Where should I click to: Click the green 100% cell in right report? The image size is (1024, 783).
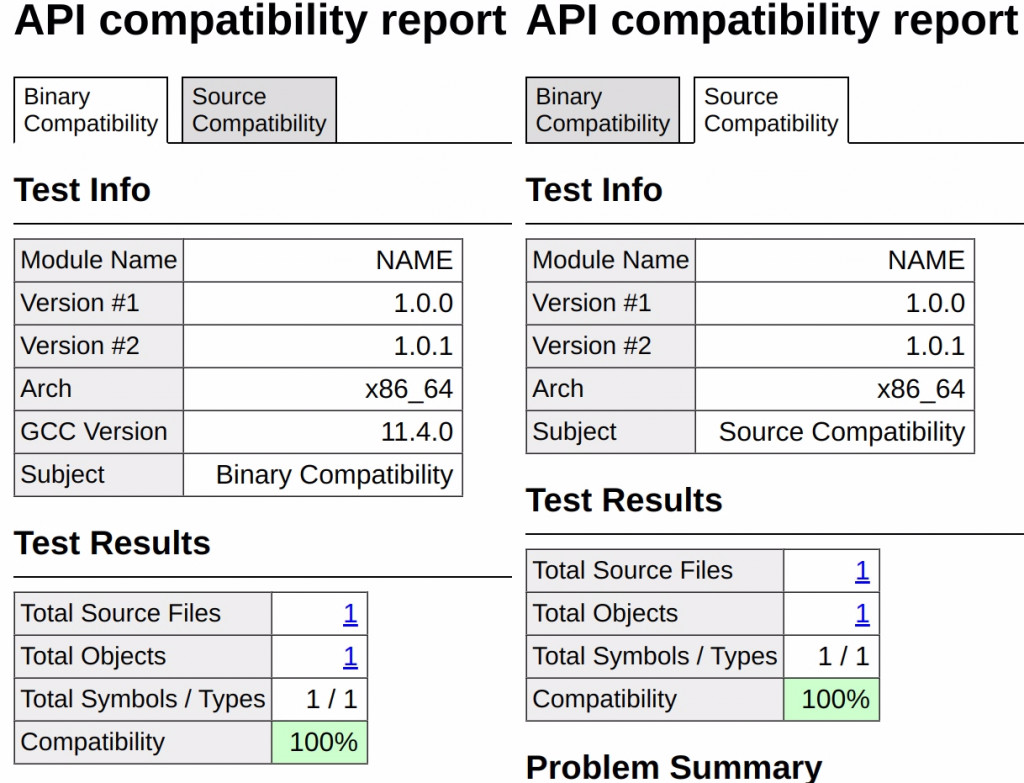click(832, 699)
